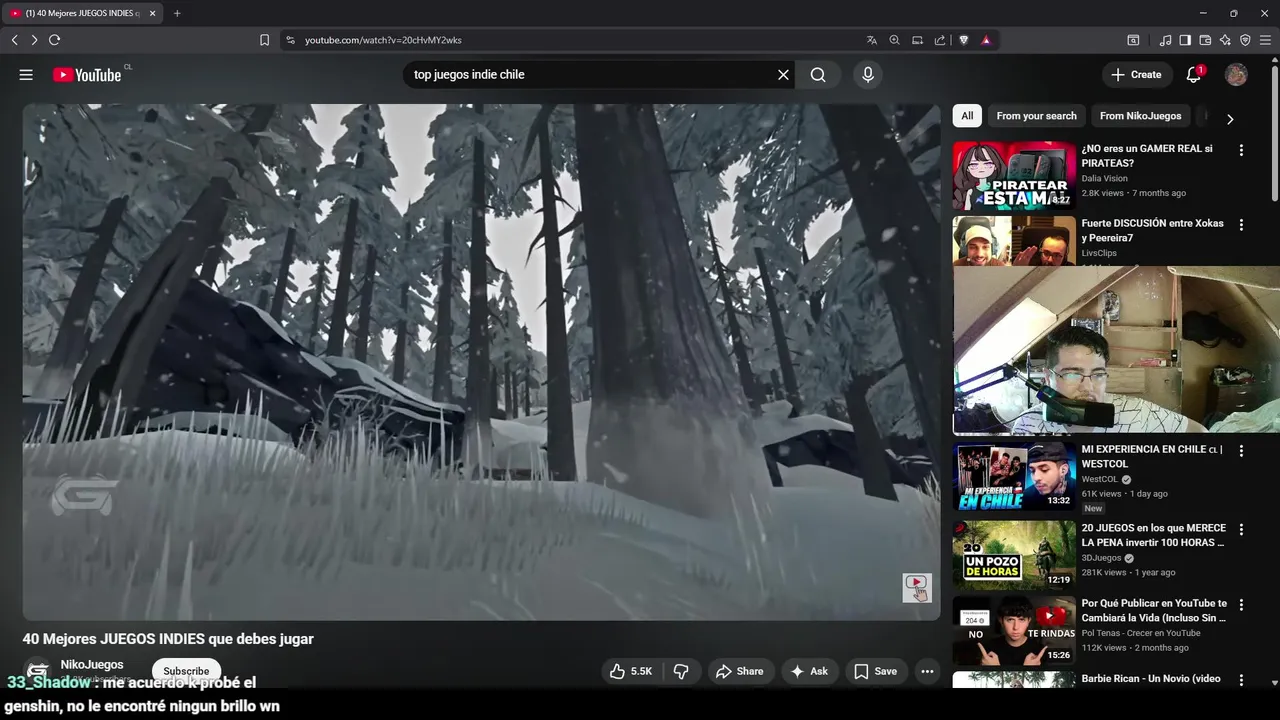Image resolution: width=1280 pixels, height=720 pixels.
Task: Select the All filter chip
Action: (x=967, y=116)
